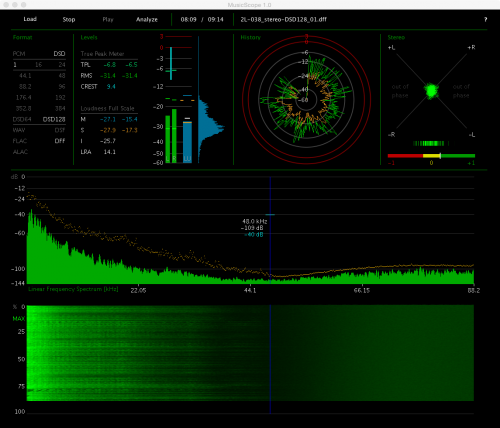
Task: Click the file name 2L-038_stereo-DSD128_01.dff
Action: [283, 20]
